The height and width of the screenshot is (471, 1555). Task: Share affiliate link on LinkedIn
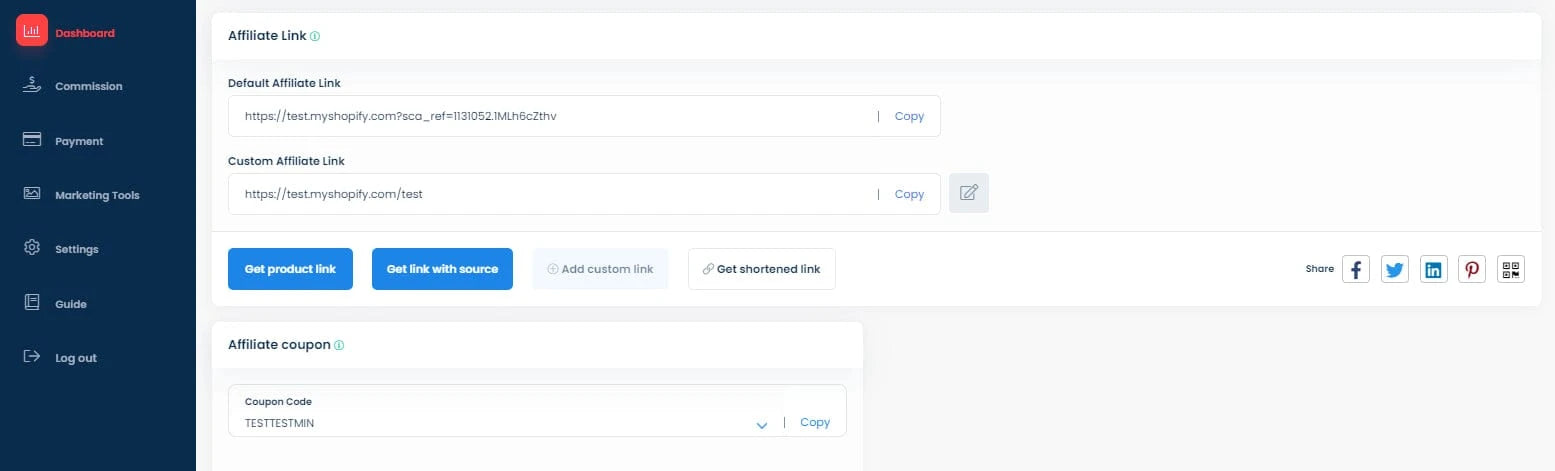1434,269
